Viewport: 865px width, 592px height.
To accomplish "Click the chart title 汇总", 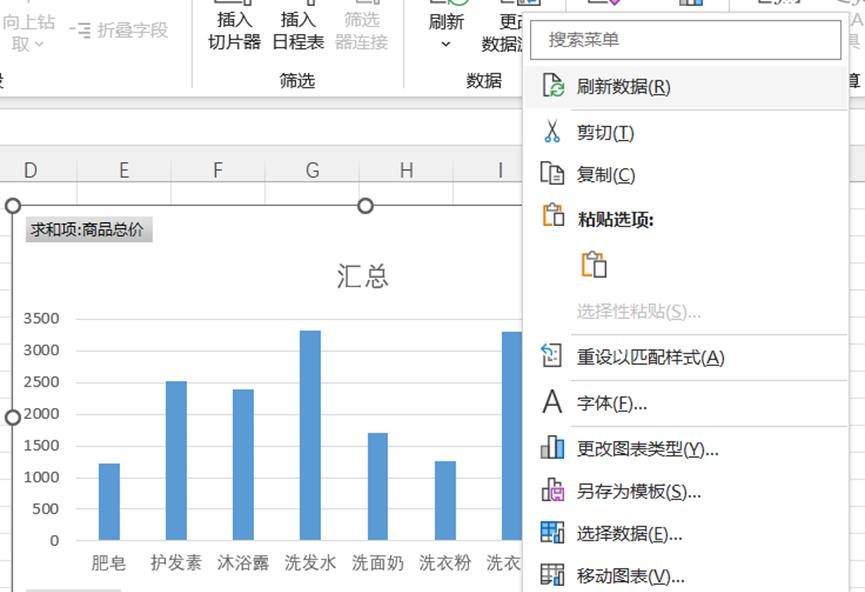I will pyautogui.click(x=363, y=275).
